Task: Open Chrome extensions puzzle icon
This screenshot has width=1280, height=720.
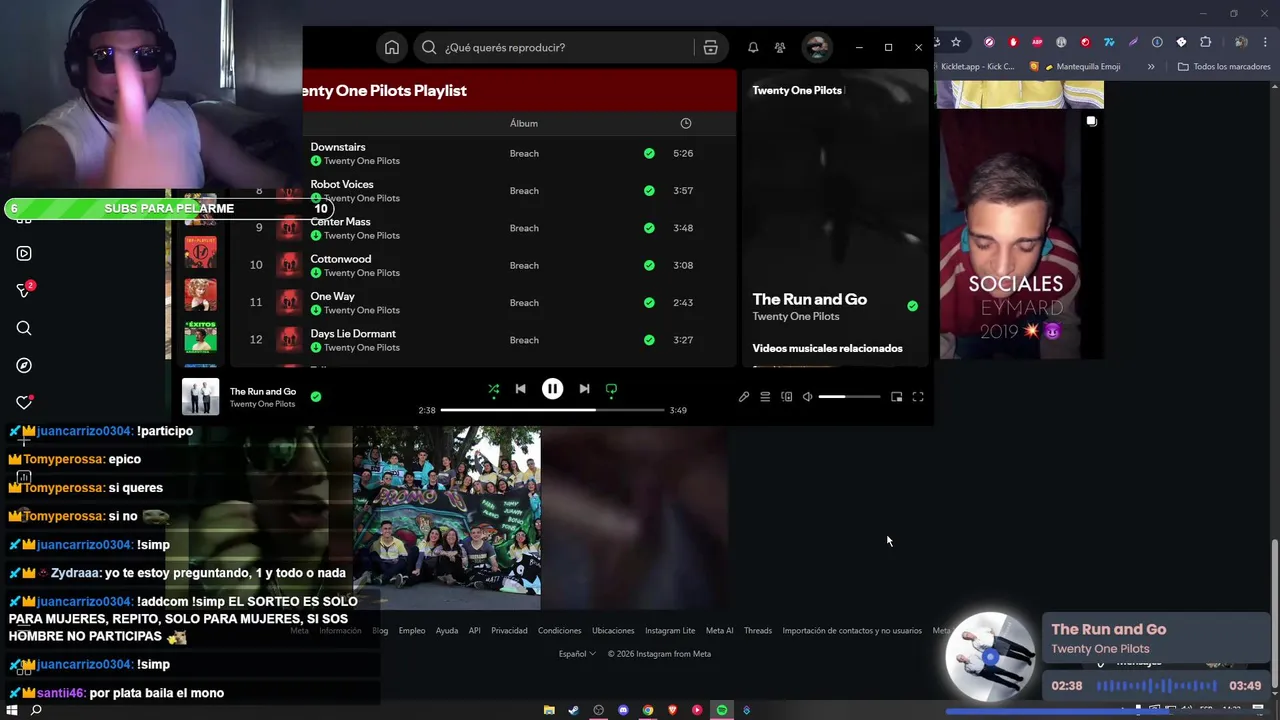Action: pyautogui.click(x=1205, y=42)
